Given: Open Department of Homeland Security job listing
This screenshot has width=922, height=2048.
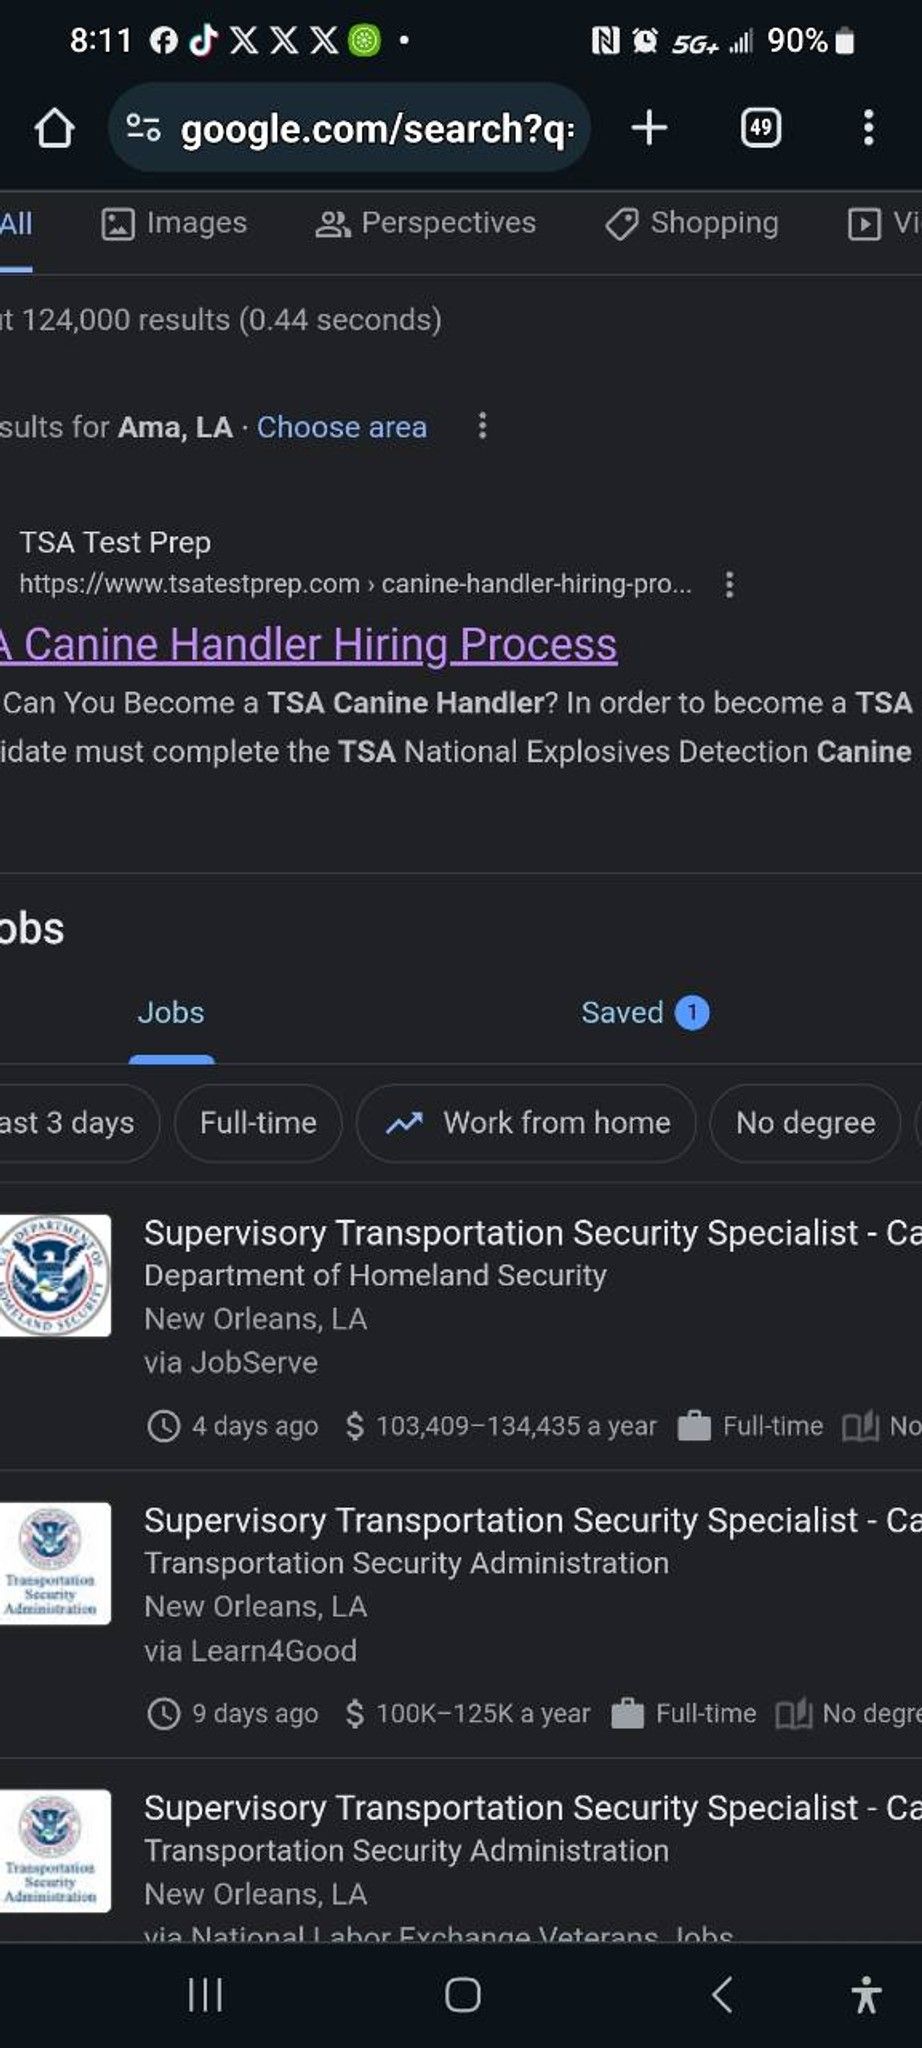Looking at the screenshot, I should click(x=461, y=1326).
